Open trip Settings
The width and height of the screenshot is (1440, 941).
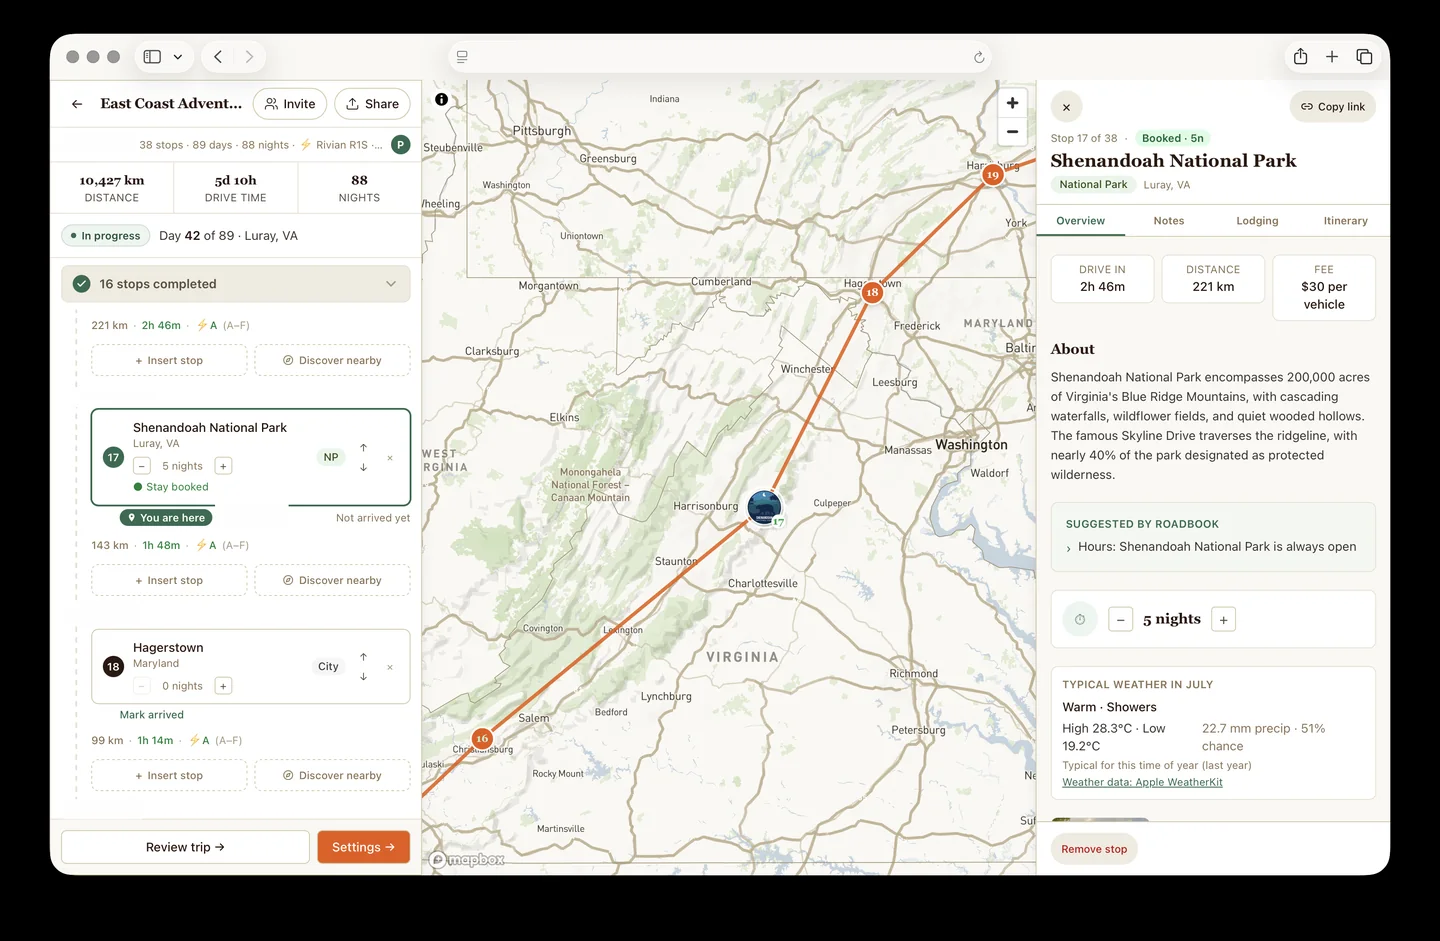(x=364, y=847)
